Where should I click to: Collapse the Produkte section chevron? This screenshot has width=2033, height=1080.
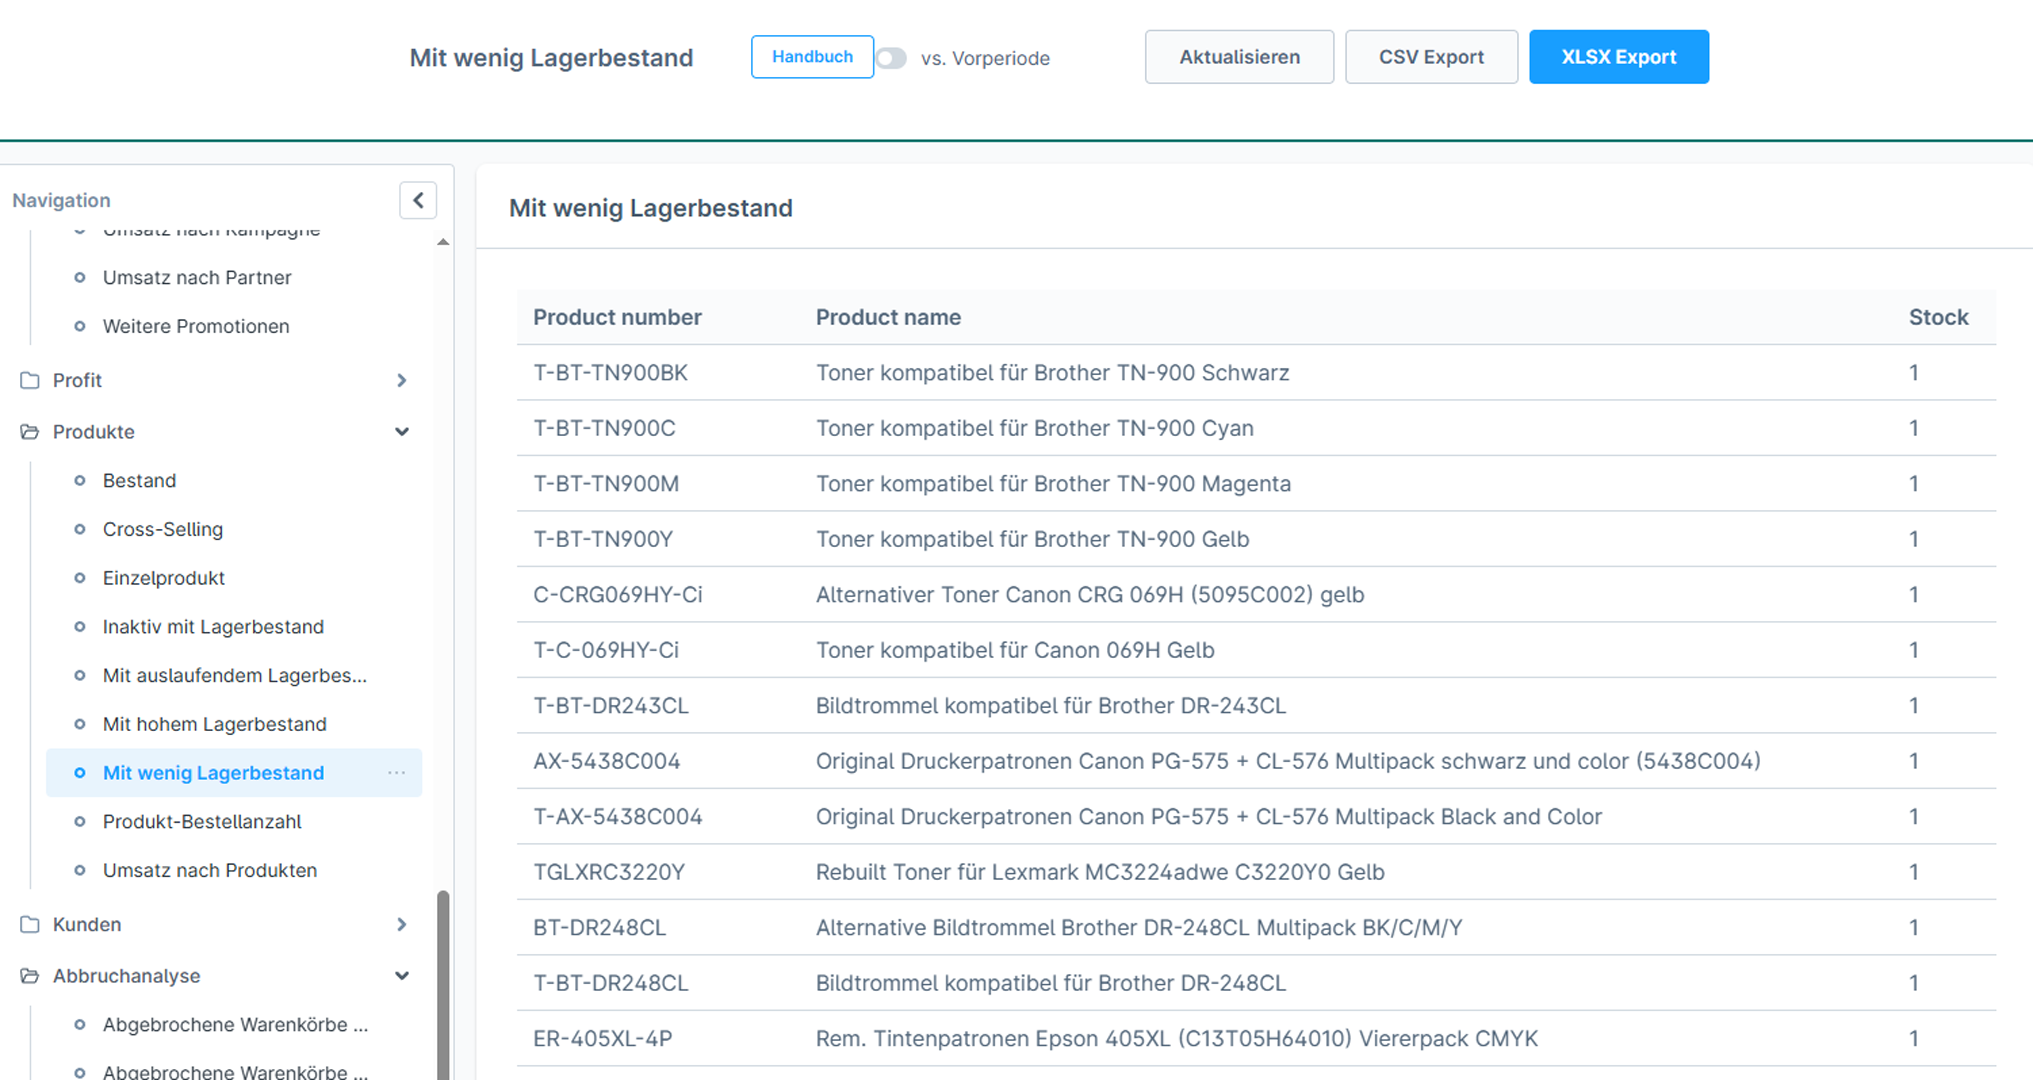pos(402,432)
